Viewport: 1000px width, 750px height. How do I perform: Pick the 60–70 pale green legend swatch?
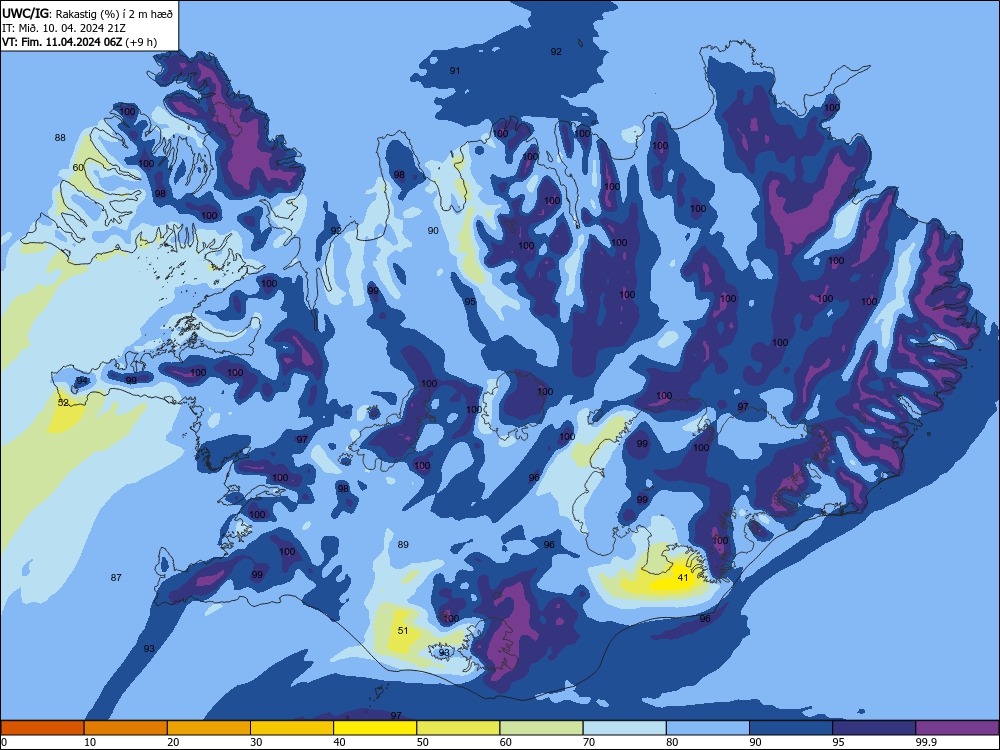[541, 728]
